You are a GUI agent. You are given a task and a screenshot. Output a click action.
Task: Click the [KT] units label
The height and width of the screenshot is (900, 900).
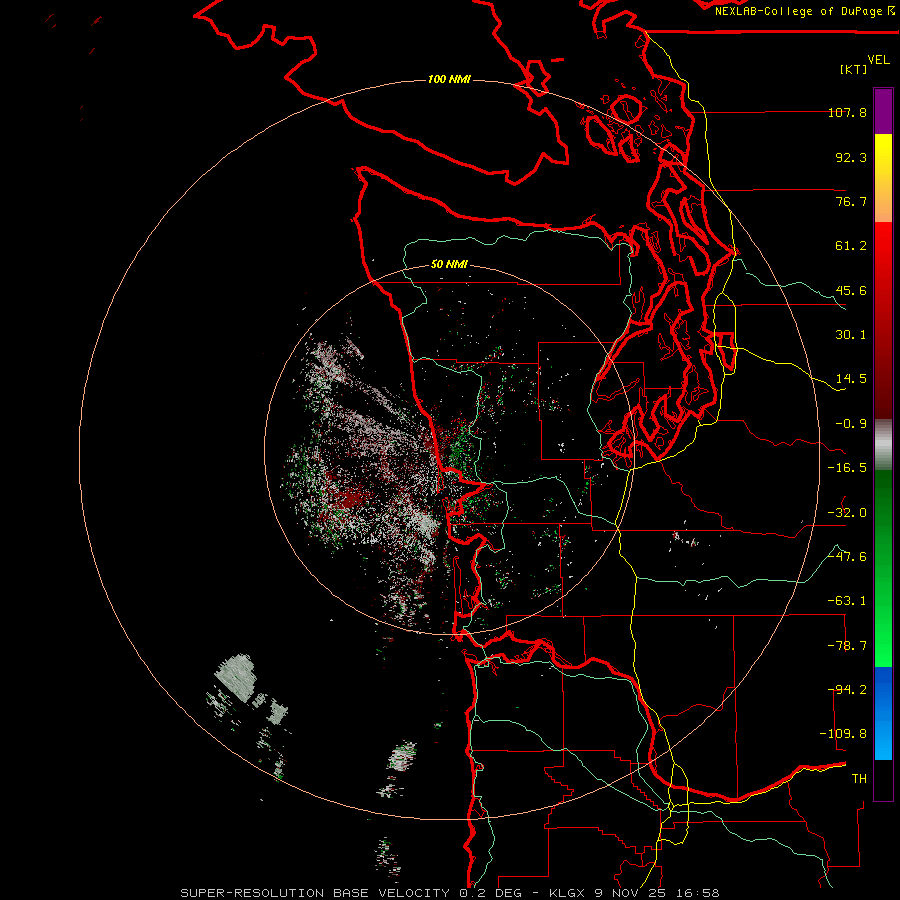(854, 69)
